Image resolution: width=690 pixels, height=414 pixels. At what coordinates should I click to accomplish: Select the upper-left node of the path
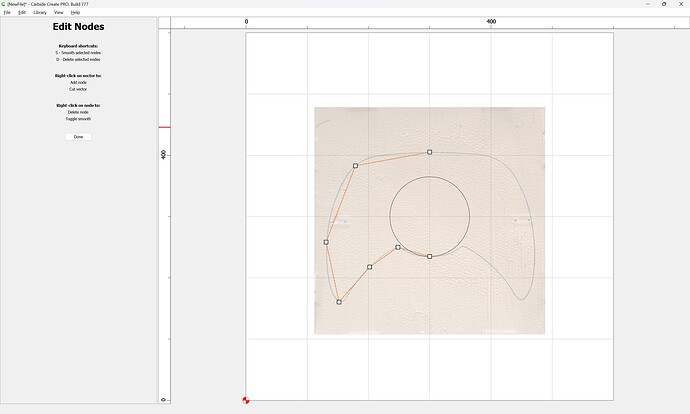coord(355,166)
